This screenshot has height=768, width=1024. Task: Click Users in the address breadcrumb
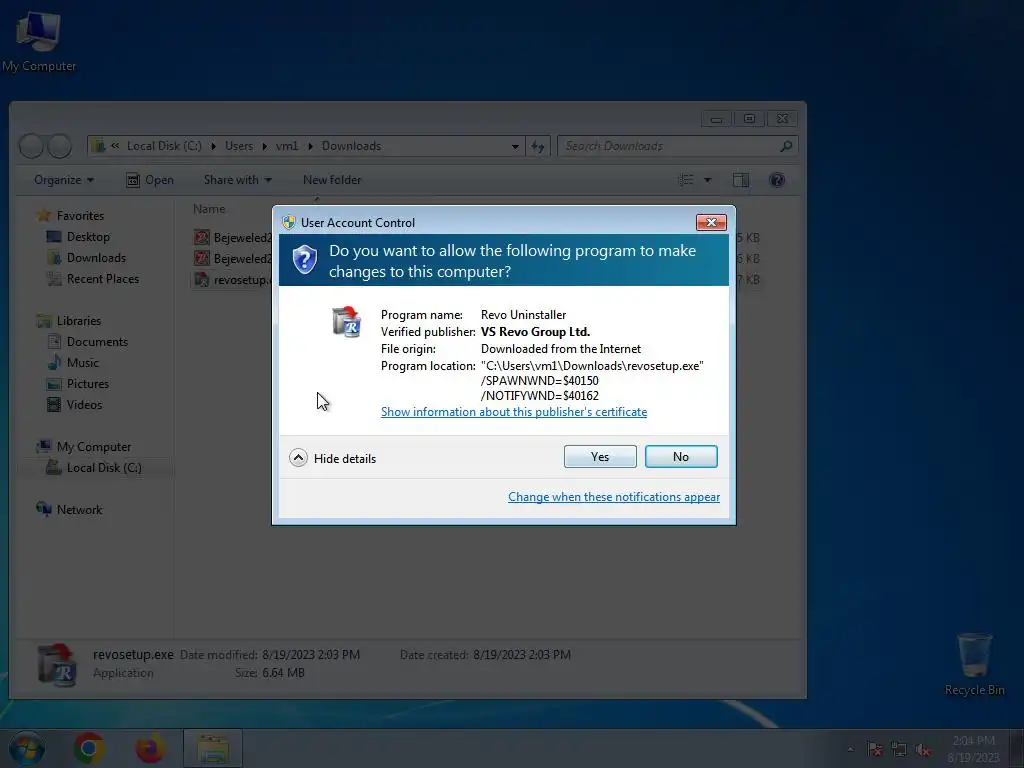239,146
